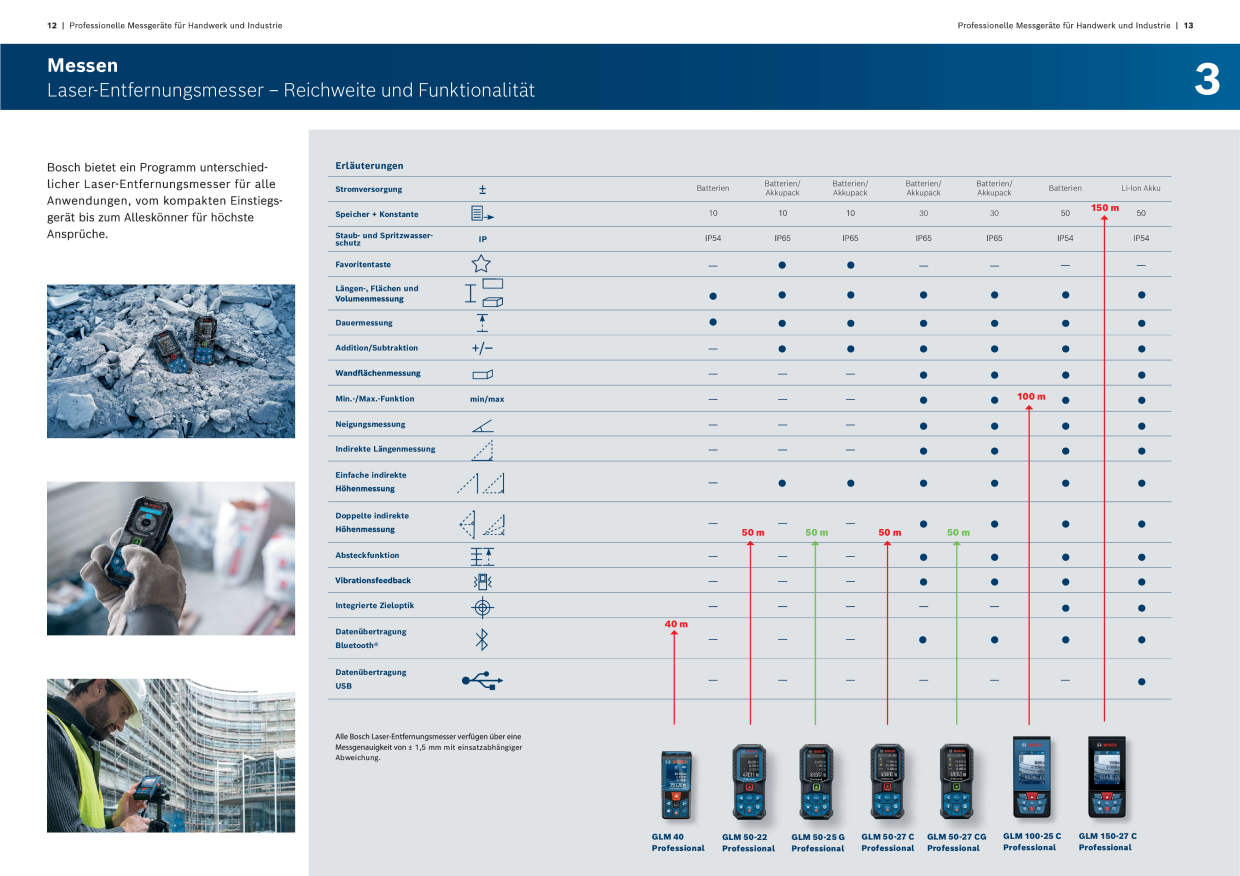Click the 'GLM 50-27 CG Professional' product name
This screenshot has width=1240, height=876.
click(x=957, y=843)
